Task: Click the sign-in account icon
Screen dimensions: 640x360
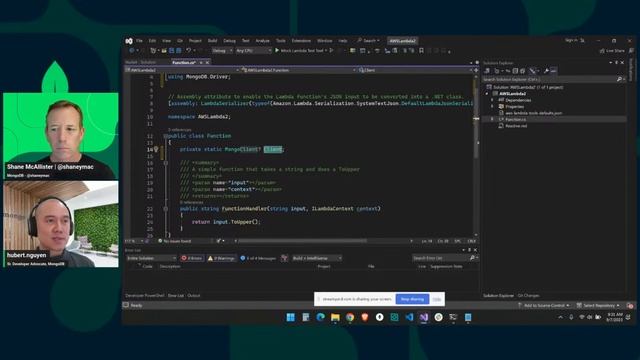Action: [582, 40]
